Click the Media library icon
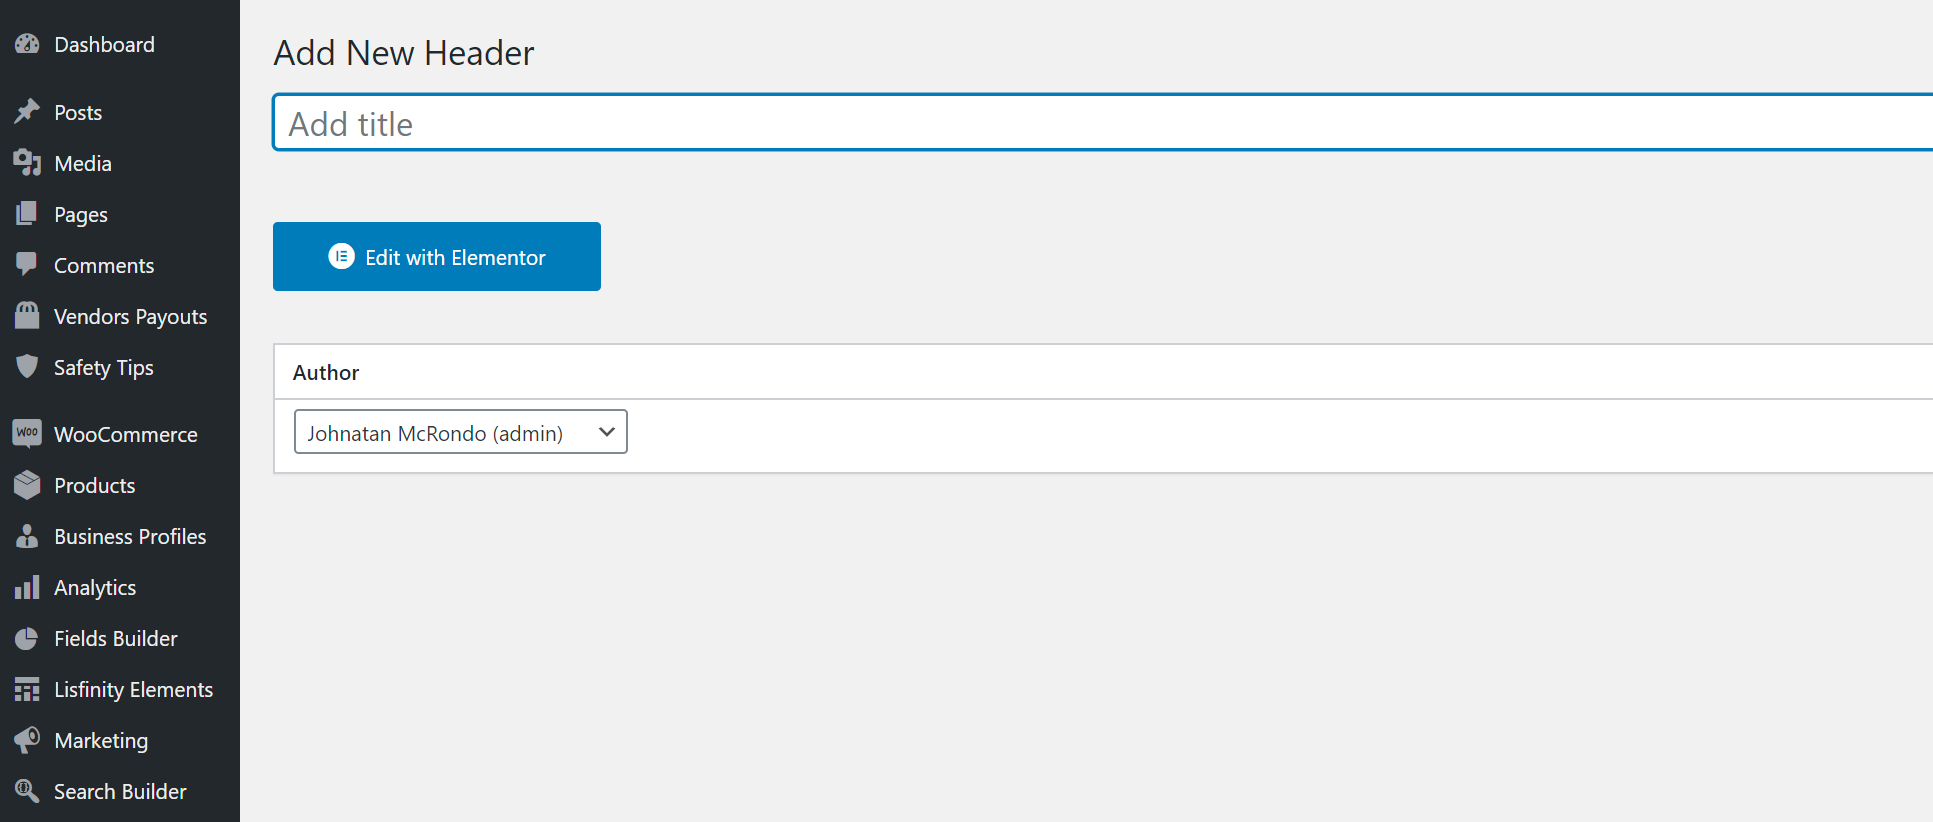 [27, 163]
